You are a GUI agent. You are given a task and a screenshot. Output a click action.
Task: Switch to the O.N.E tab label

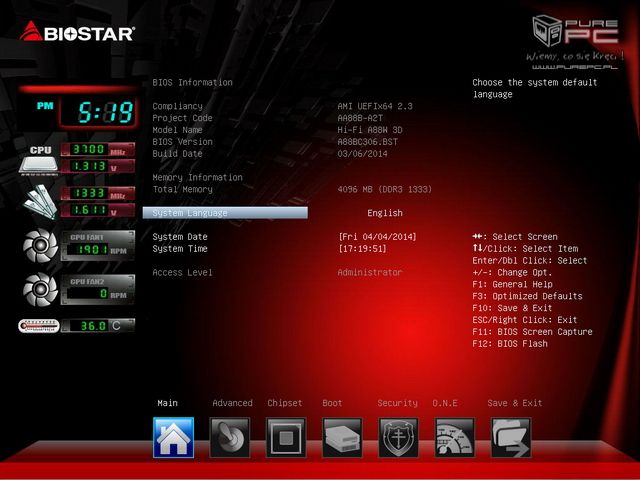(444, 403)
